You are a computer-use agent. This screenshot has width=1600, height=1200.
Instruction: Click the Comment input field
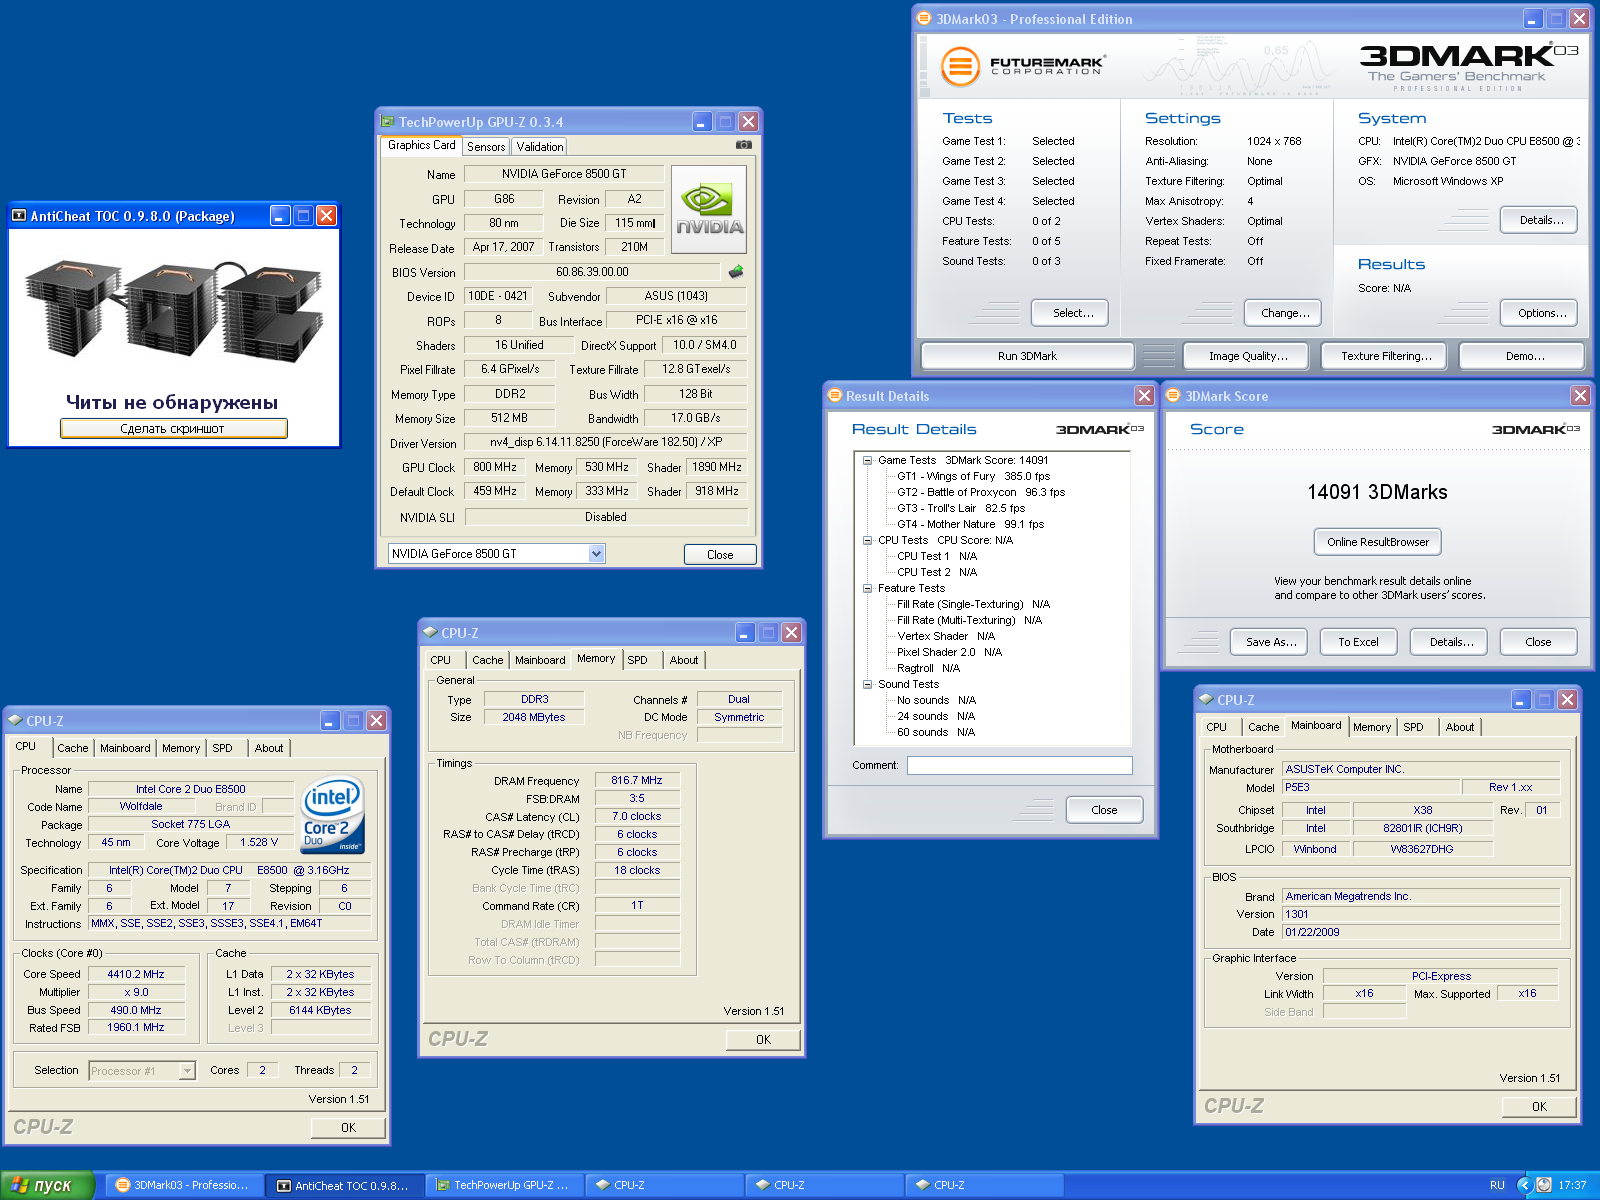point(1019,765)
